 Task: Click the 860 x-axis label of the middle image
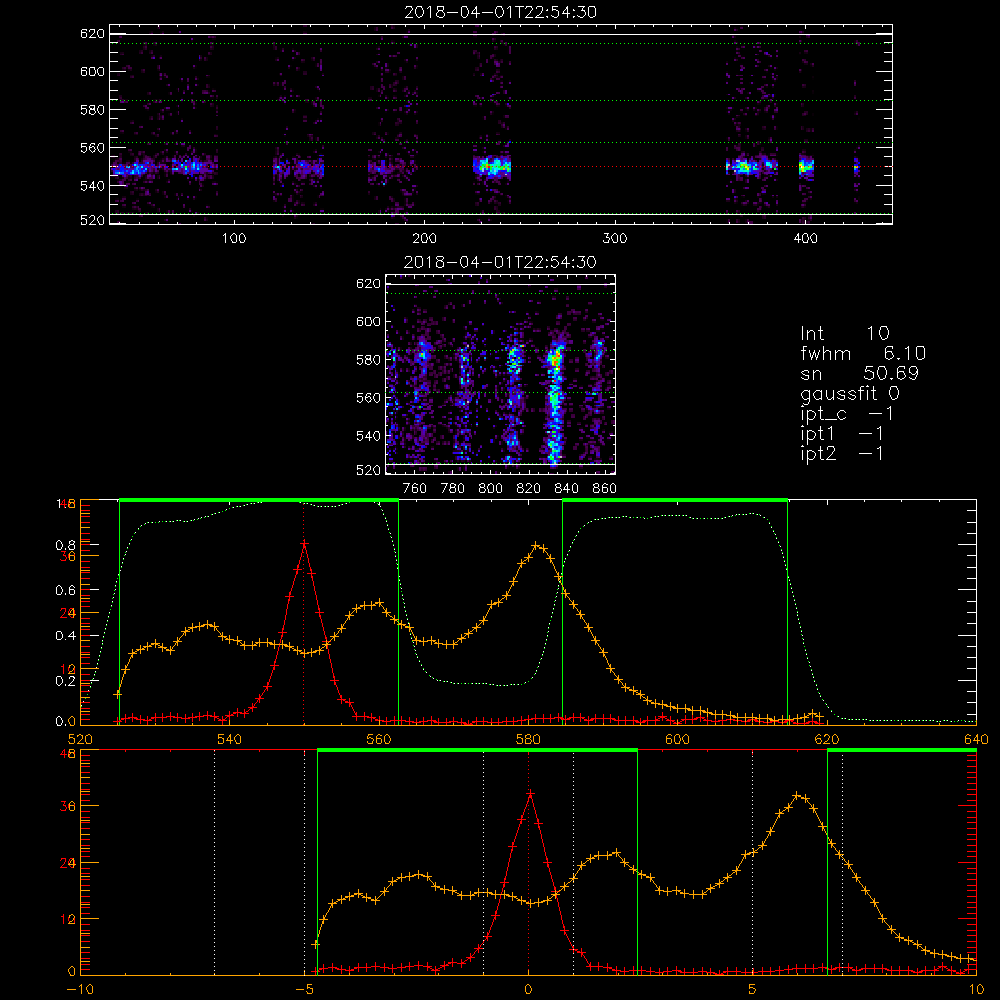604,489
